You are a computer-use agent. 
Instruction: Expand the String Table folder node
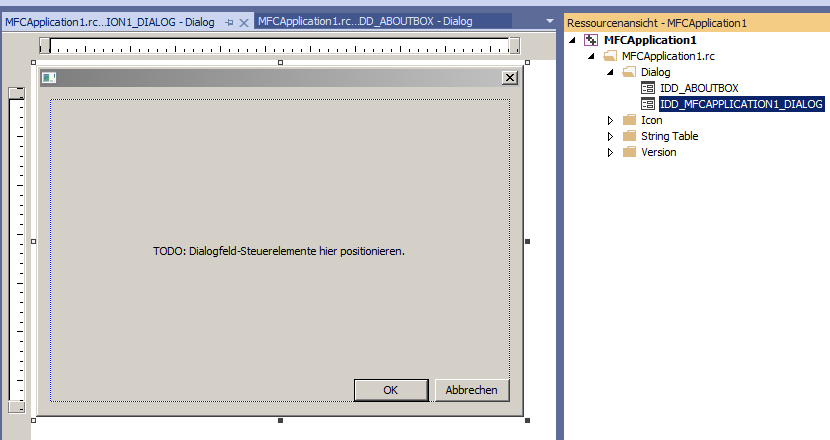click(x=610, y=136)
